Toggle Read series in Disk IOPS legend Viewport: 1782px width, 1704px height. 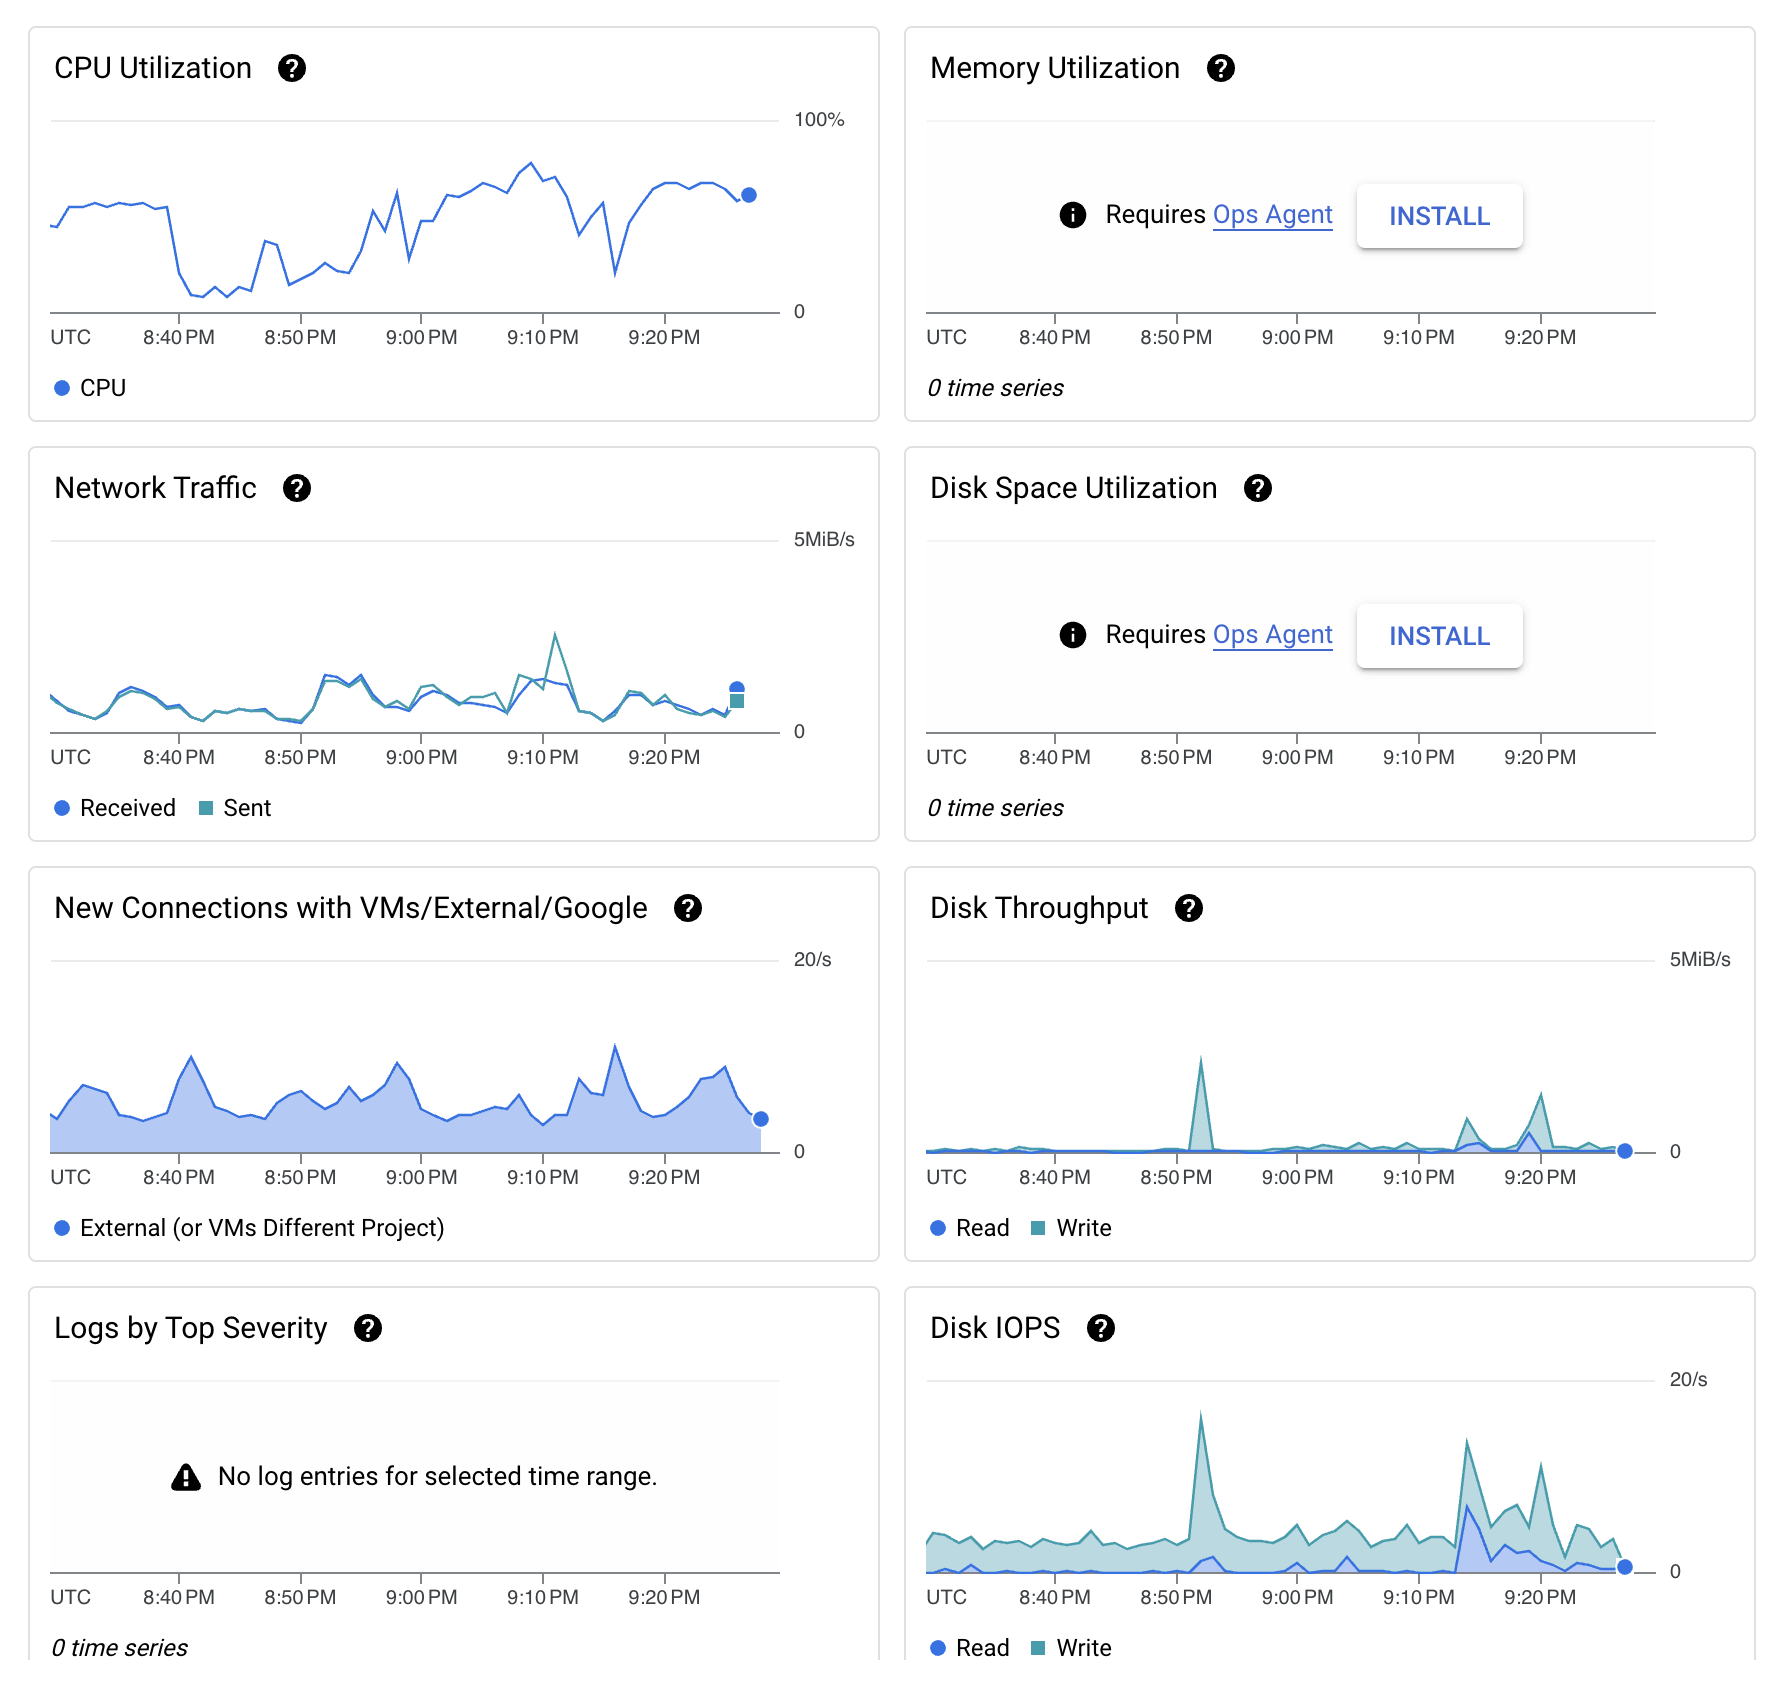tap(969, 1648)
